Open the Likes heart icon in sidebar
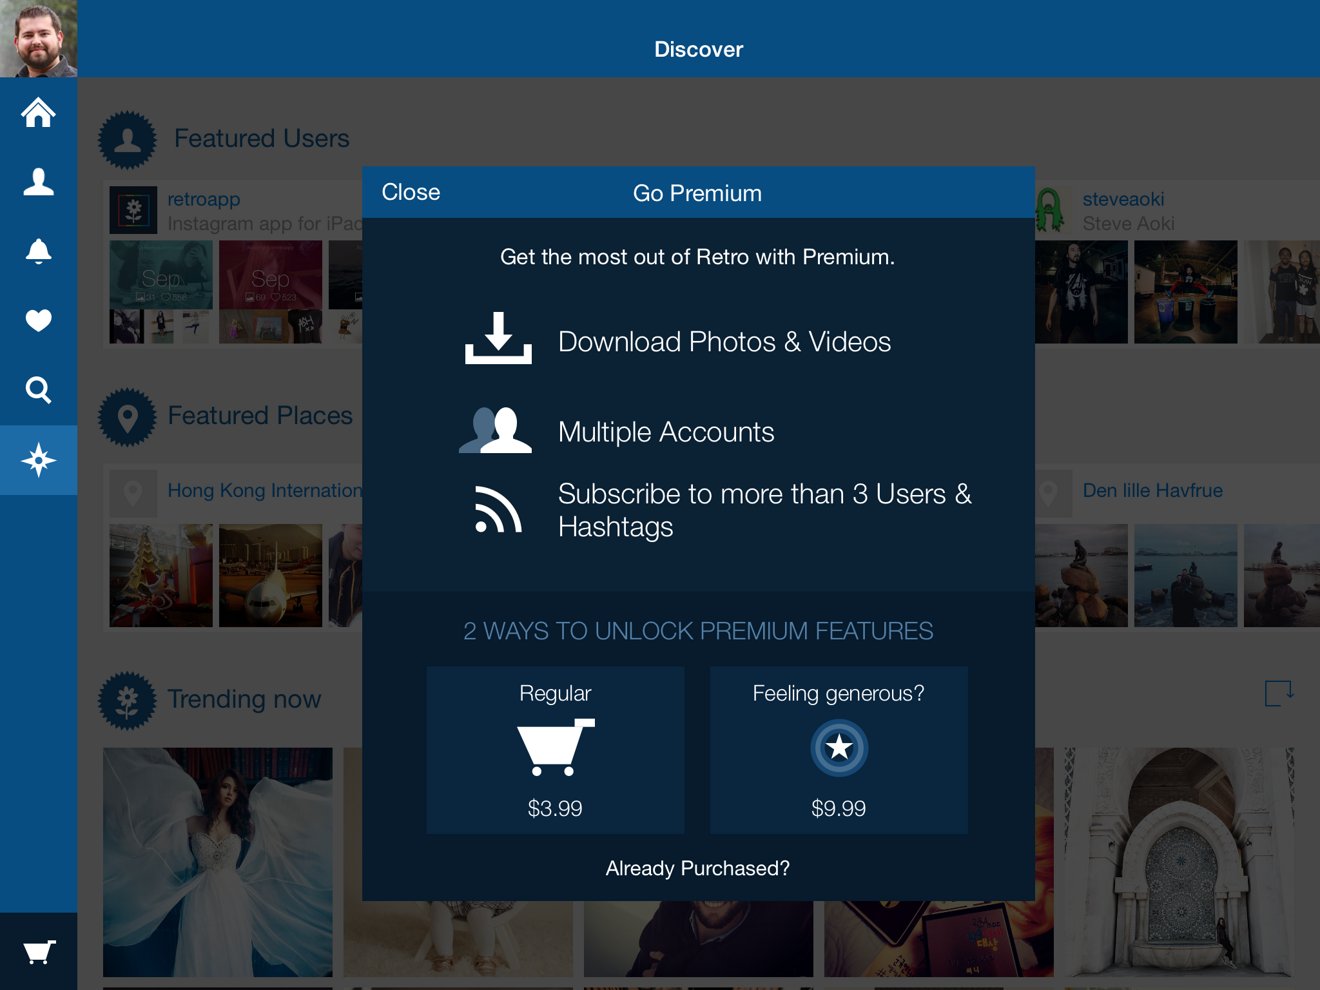This screenshot has height=990, width=1320. click(x=38, y=320)
